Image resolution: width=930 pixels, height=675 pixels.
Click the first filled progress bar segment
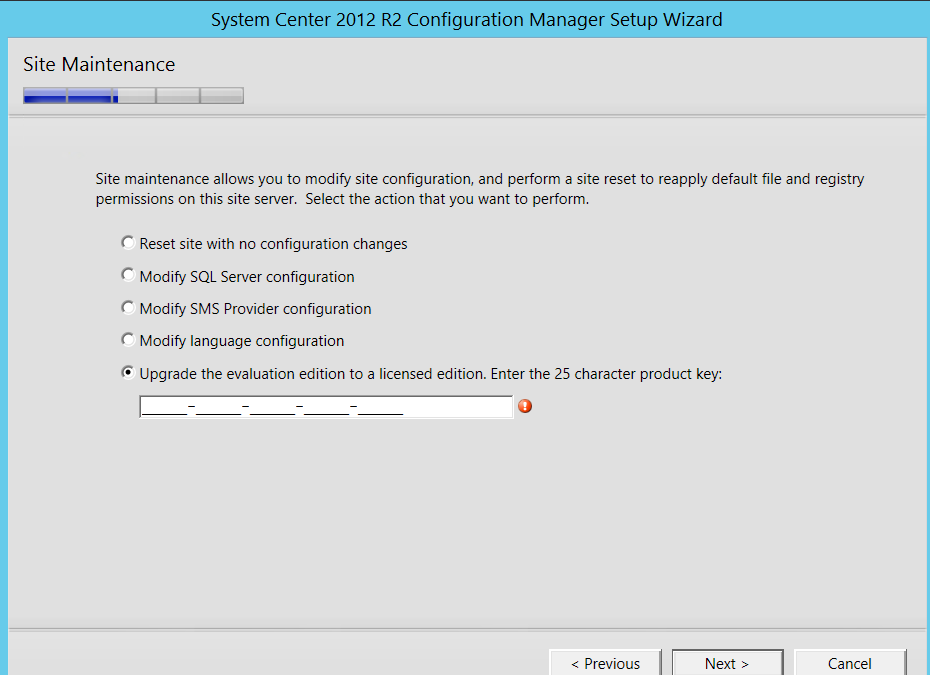coord(45,95)
